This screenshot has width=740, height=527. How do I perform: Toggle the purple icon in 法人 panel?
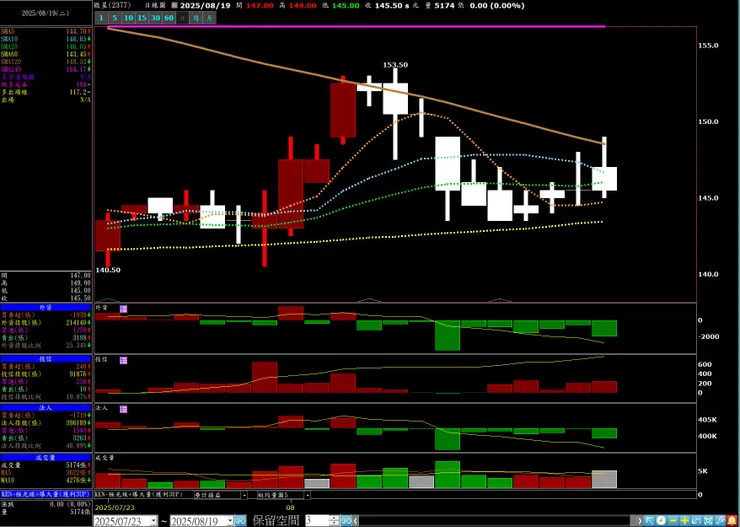[x=123, y=409]
